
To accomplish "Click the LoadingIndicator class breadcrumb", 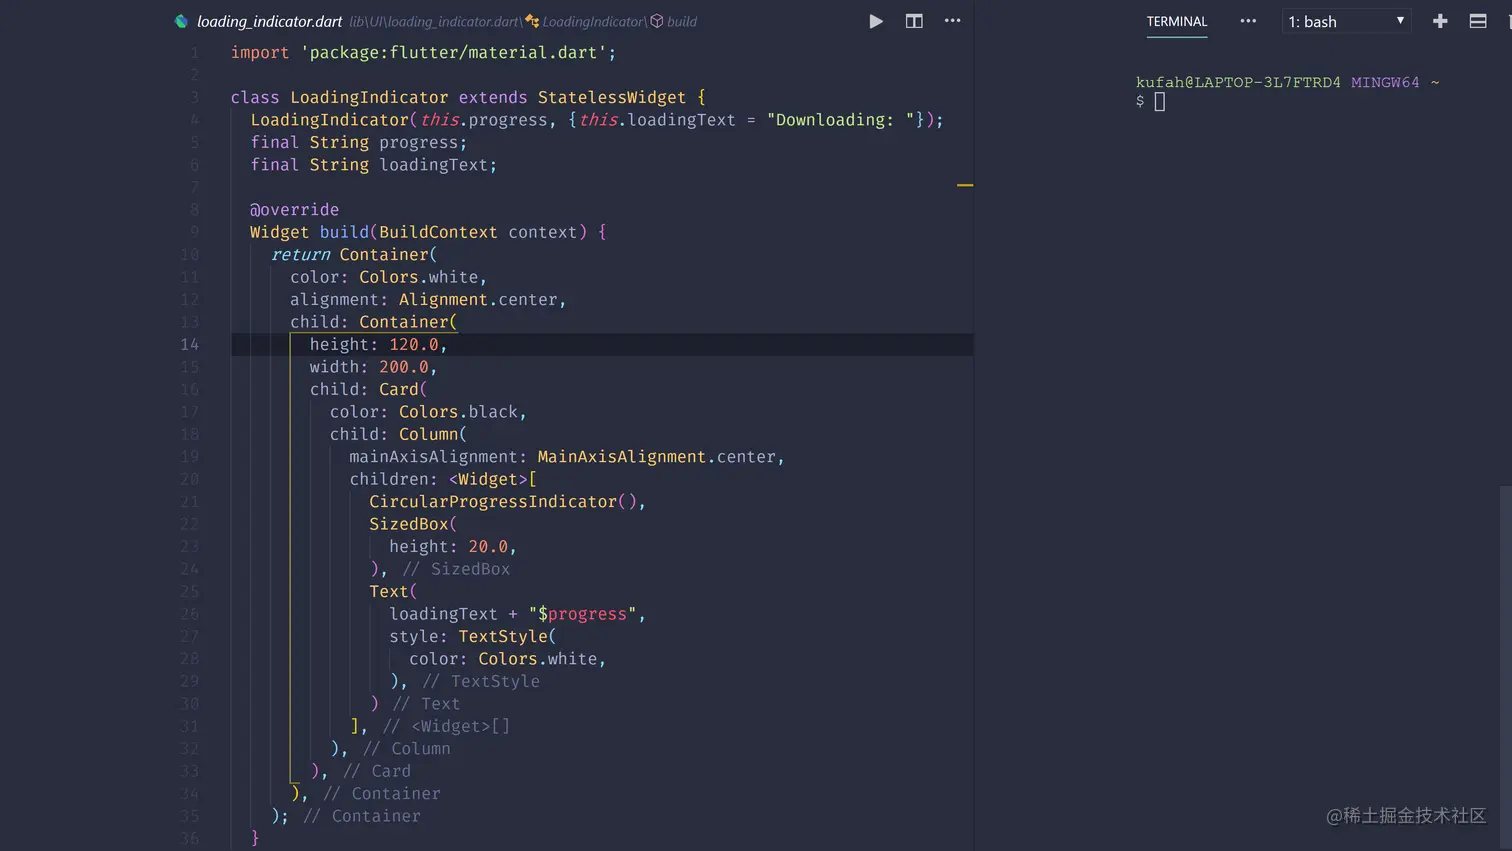I will tap(587, 21).
